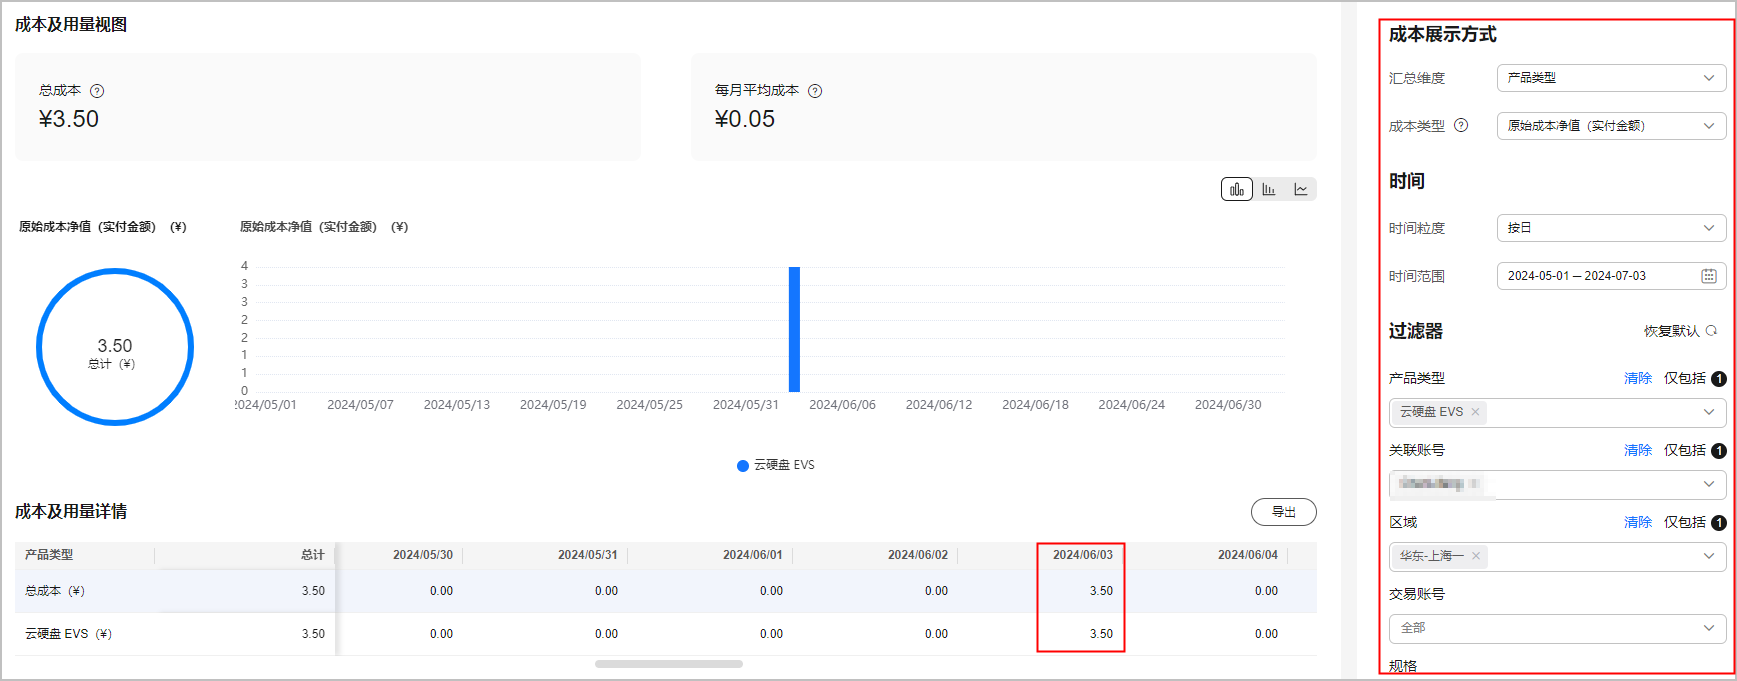Screen dimensions: 1737x681
Task: Click 3.50 cell in 总成本 row under 2024/06/03
Action: point(1101,591)
